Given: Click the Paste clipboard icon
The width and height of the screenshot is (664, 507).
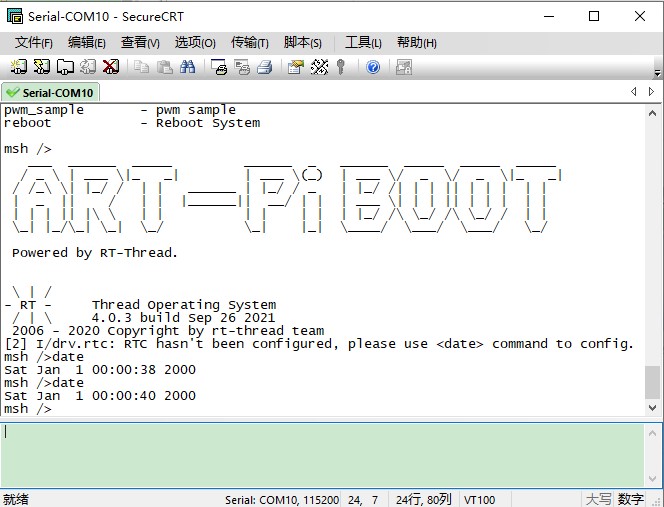Looking at the screenshot, I should coord(165,67).
